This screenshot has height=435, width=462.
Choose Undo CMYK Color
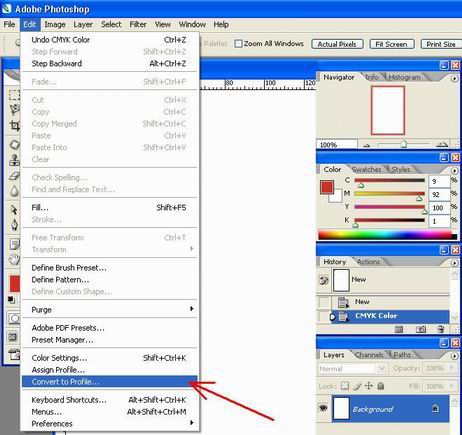[x=110, y=40]
